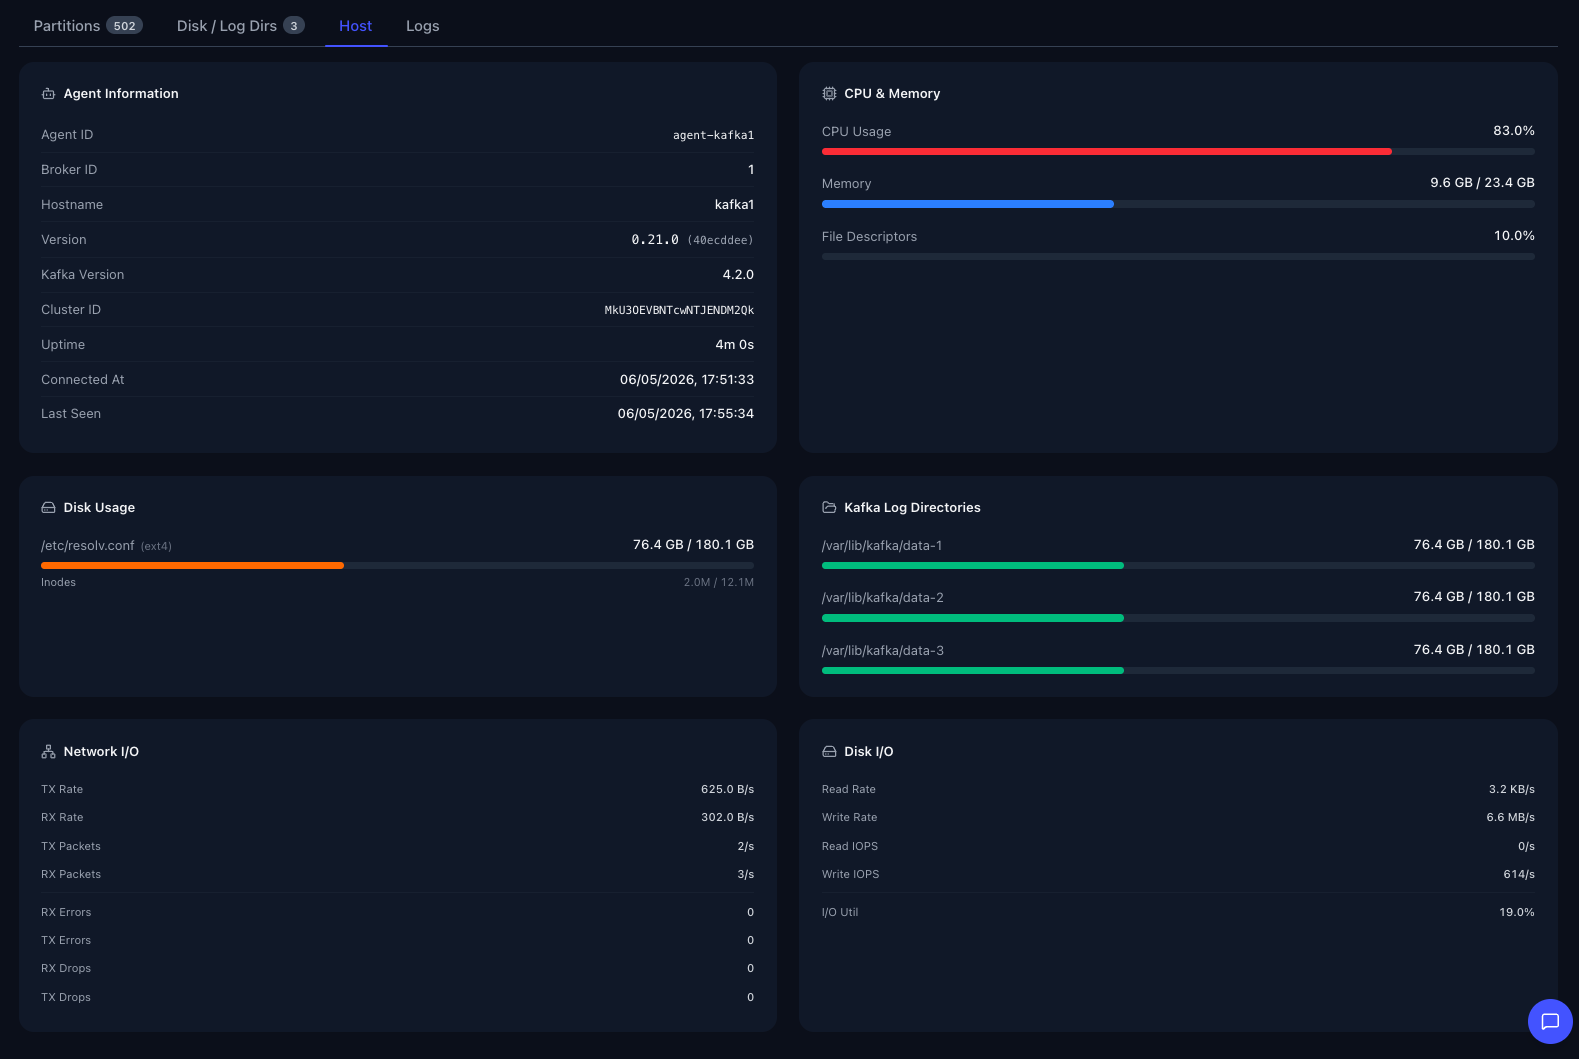The height and width of the screenshot is (1059, 1579).
Task: Click the Disk Usage drive icon
Action: click(48, 508)
